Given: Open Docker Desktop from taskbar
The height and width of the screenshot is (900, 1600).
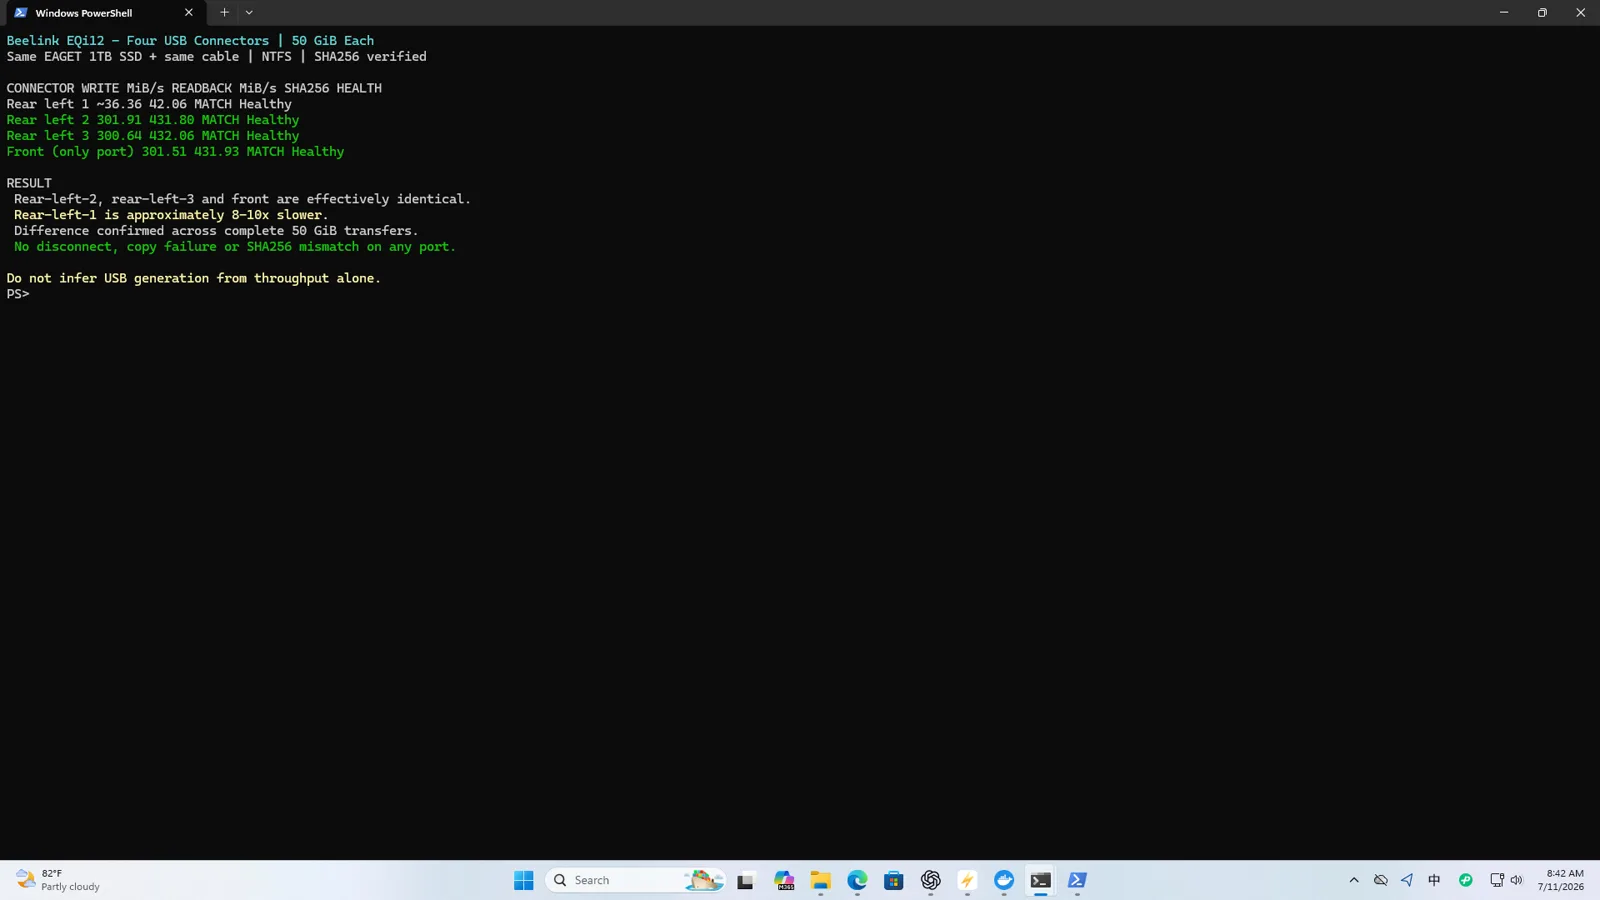Looking at the screenshot, I should pos(1004,880).
